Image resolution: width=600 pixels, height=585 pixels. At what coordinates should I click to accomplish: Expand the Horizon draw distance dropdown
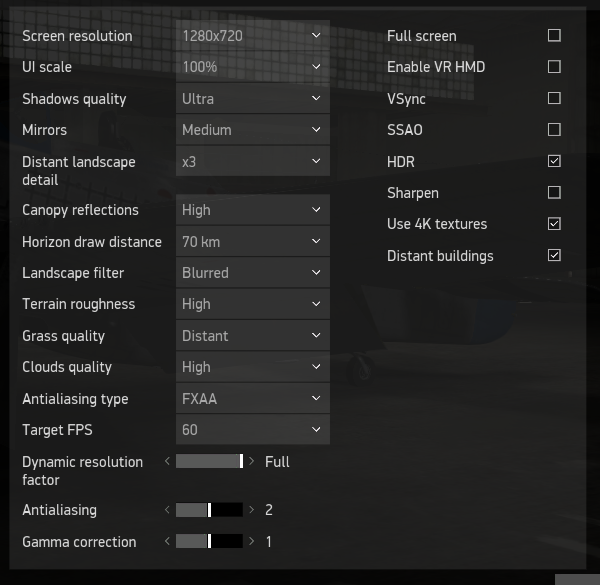(253, 242)
